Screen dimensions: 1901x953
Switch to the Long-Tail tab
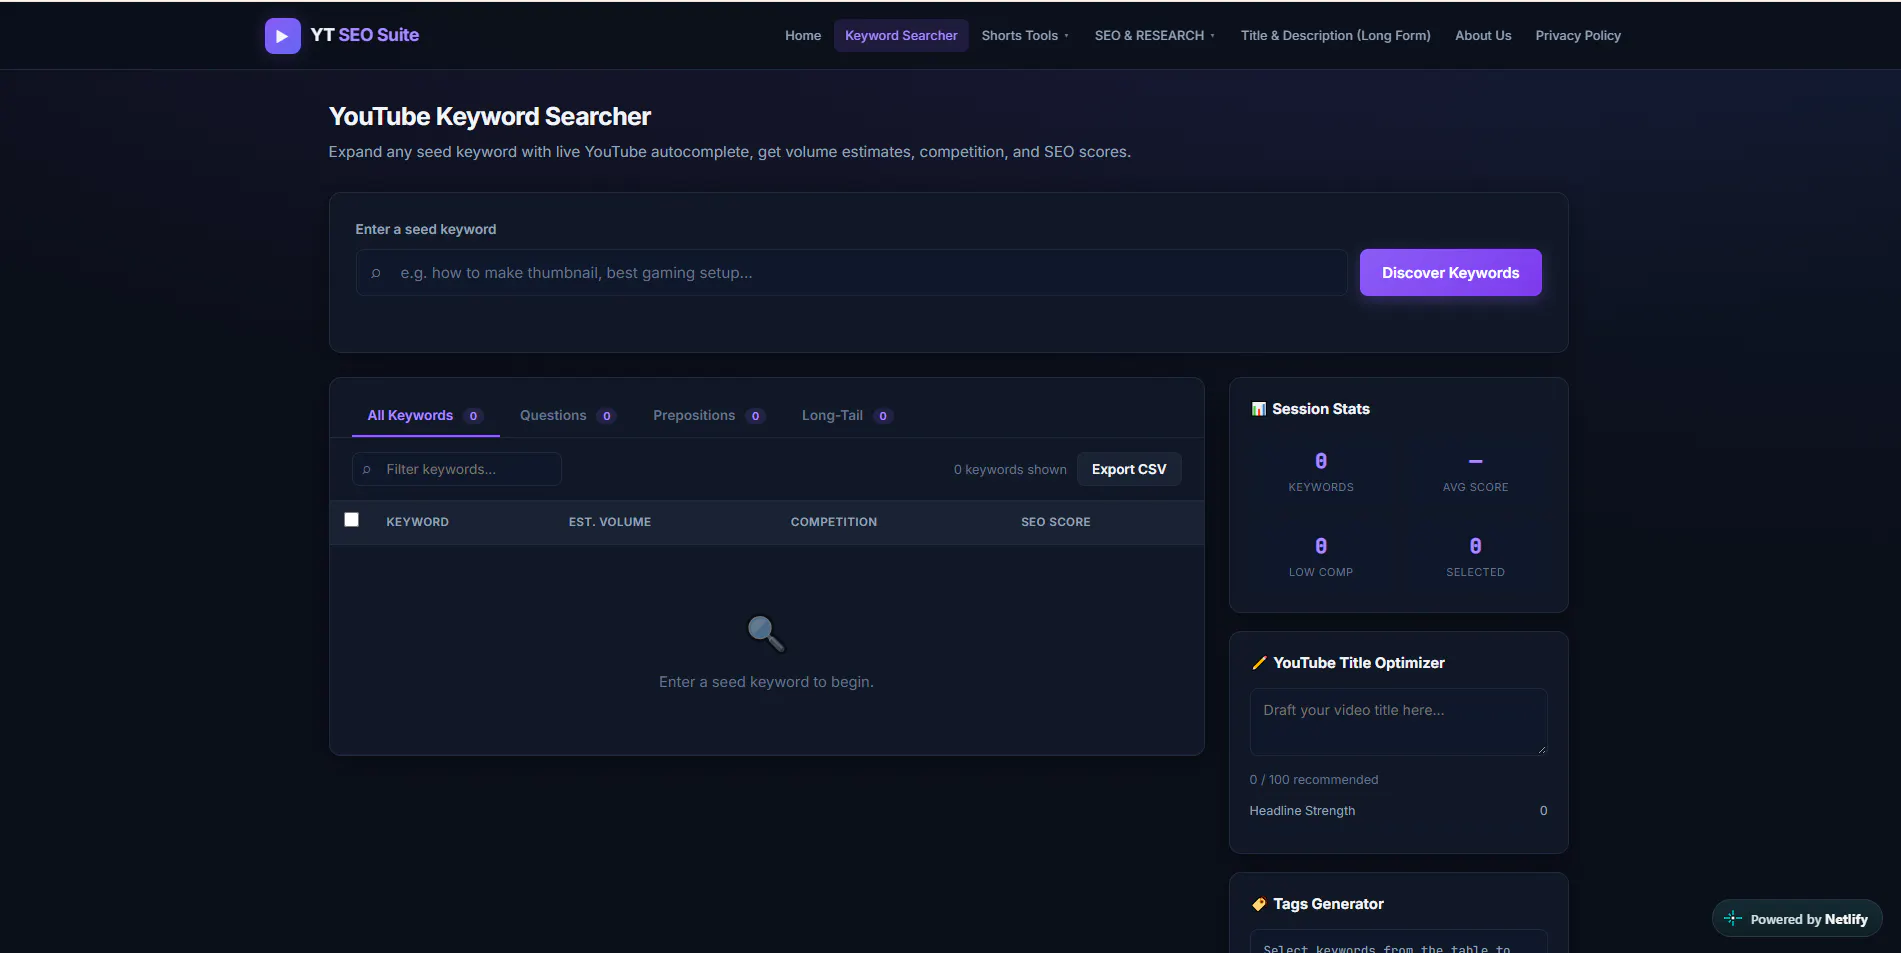[x=846, y=416]
